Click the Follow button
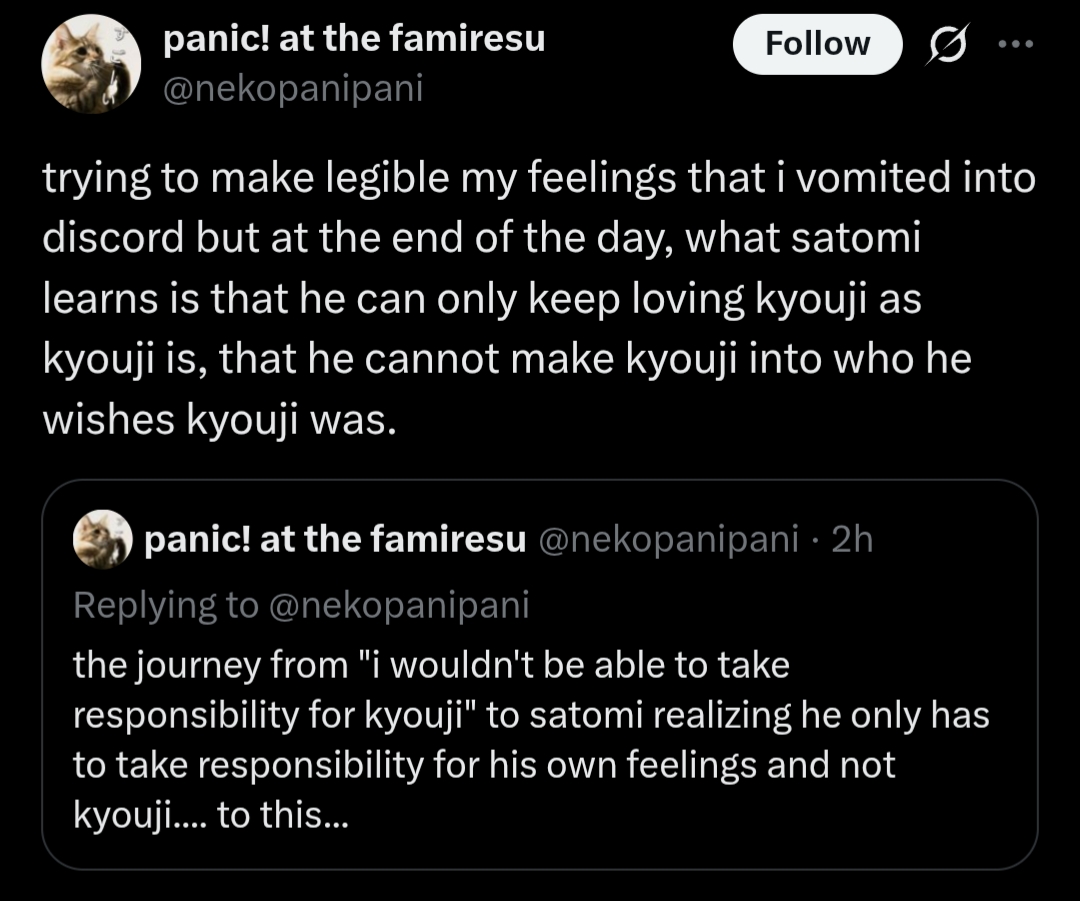 click(817, 44)
